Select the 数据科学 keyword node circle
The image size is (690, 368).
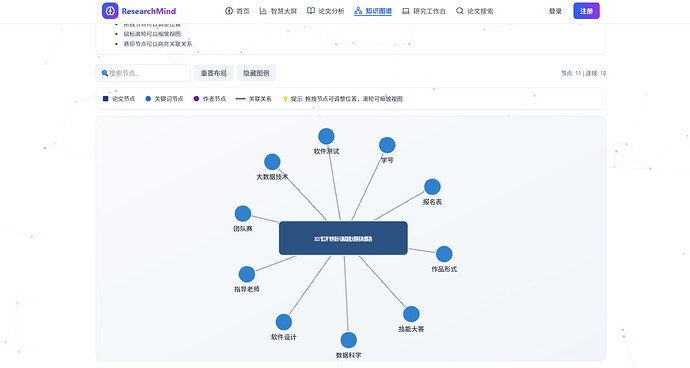tap(349, 340)
